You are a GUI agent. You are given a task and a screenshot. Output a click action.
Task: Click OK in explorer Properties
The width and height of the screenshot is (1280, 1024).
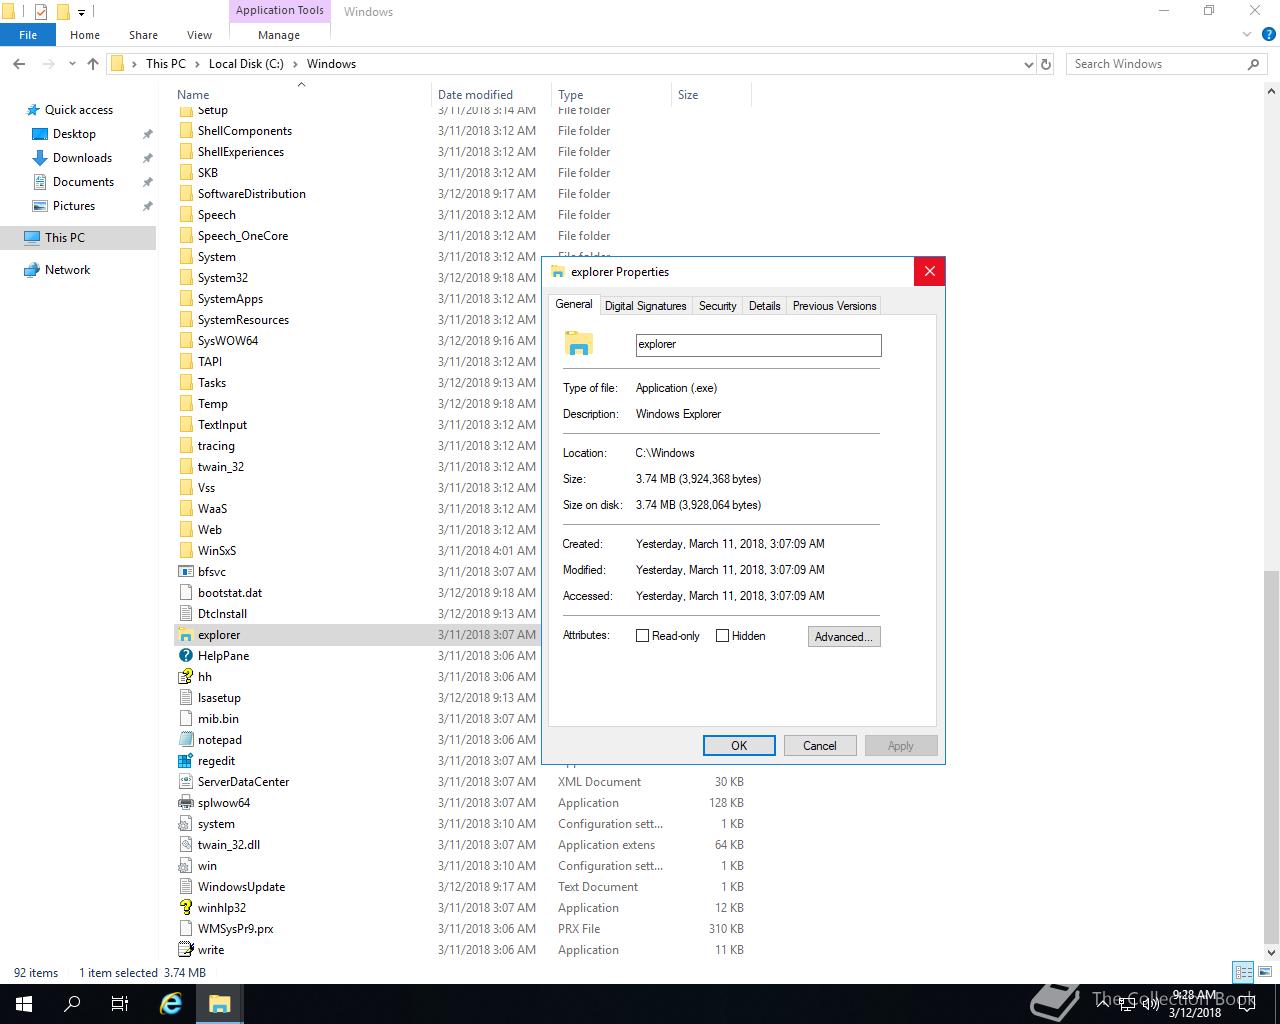pos(739,746)
